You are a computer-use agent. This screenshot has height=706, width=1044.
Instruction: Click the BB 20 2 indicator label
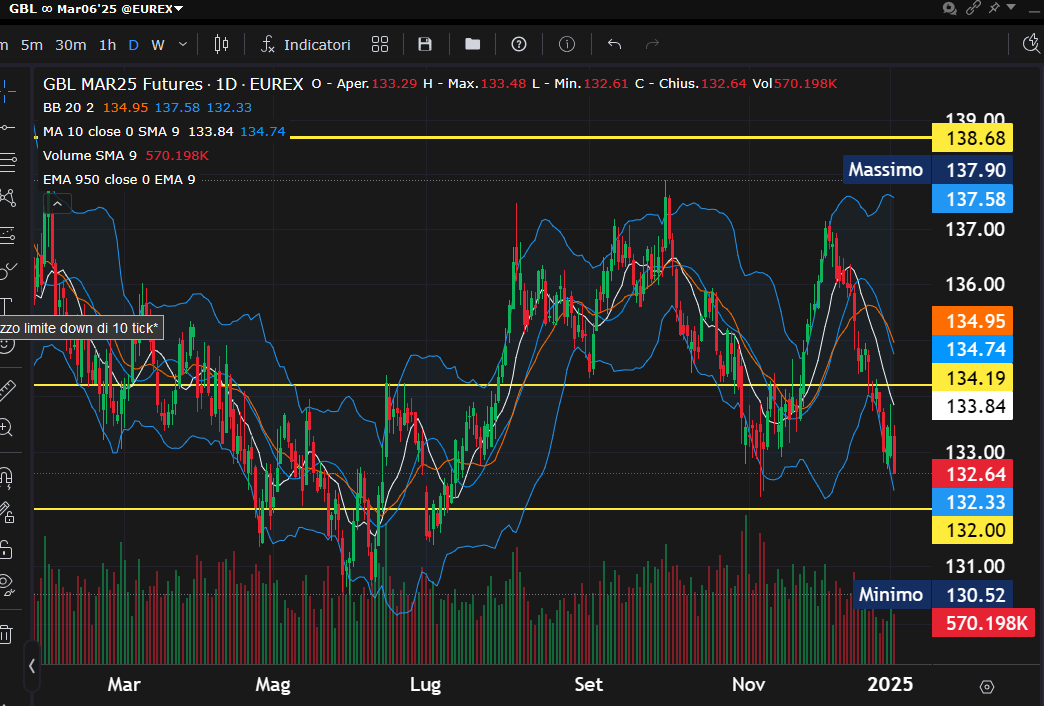point(70,108)
